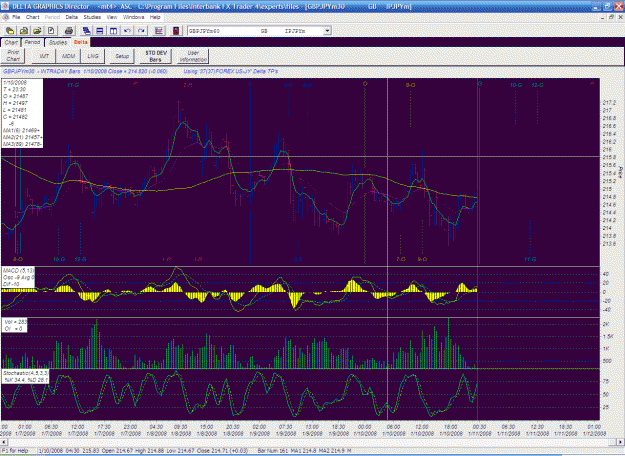Click the redo arrow toolbar icon
625x456 pixels.
point(141,31)
